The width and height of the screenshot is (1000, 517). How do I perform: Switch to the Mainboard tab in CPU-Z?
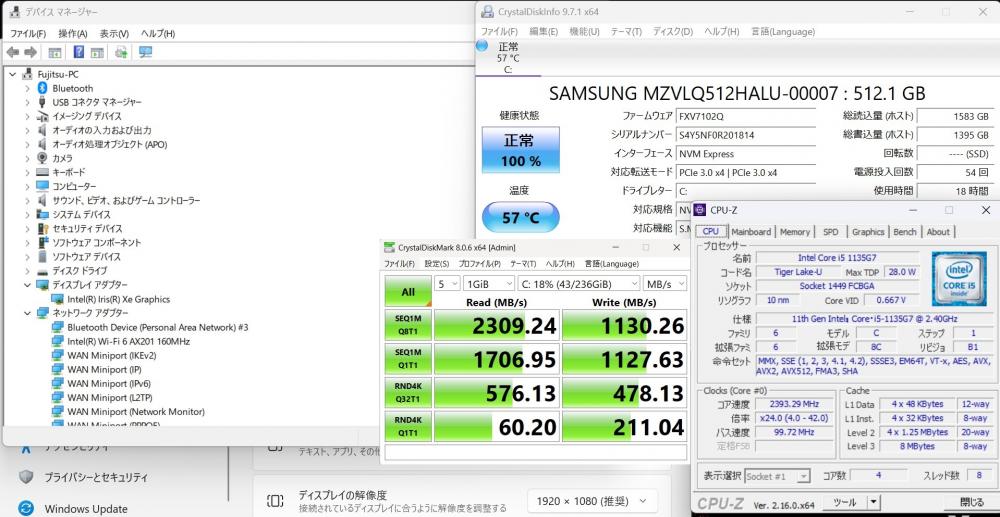[751, 232]
